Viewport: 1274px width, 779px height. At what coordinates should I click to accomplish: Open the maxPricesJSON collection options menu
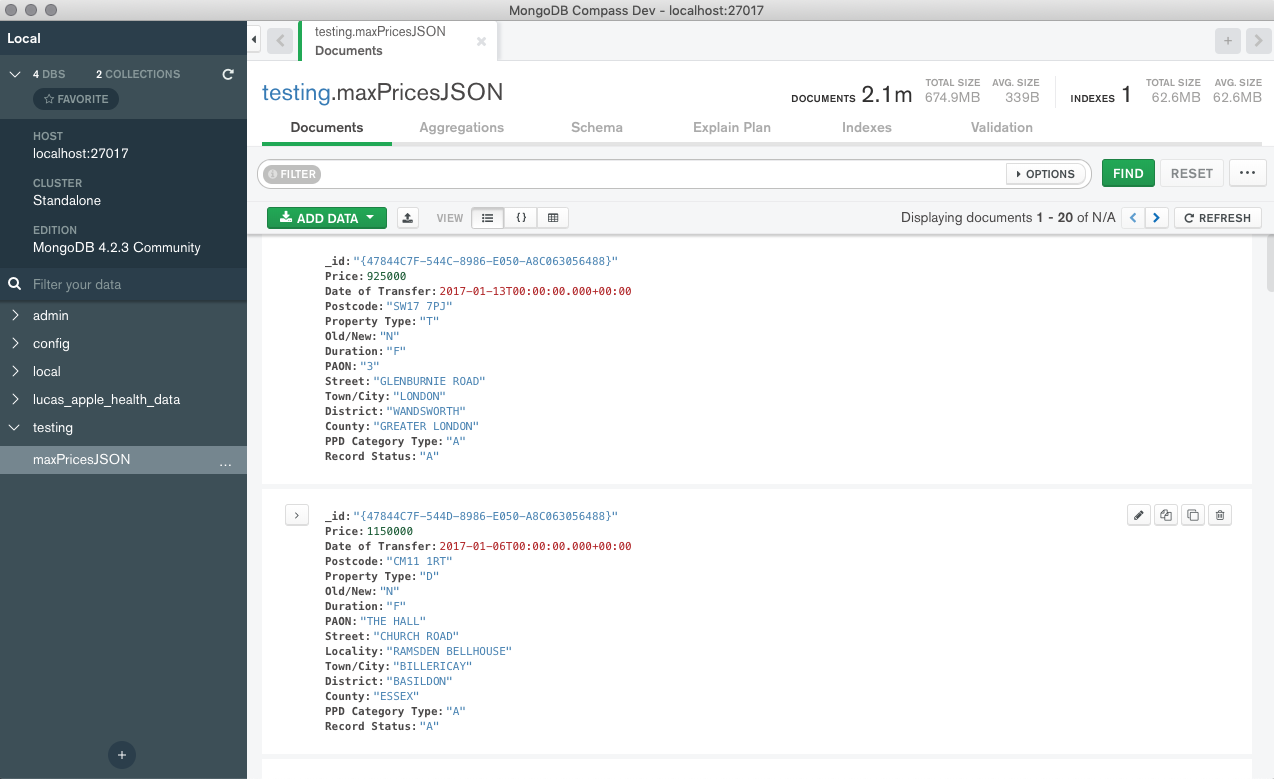[225, 462]
